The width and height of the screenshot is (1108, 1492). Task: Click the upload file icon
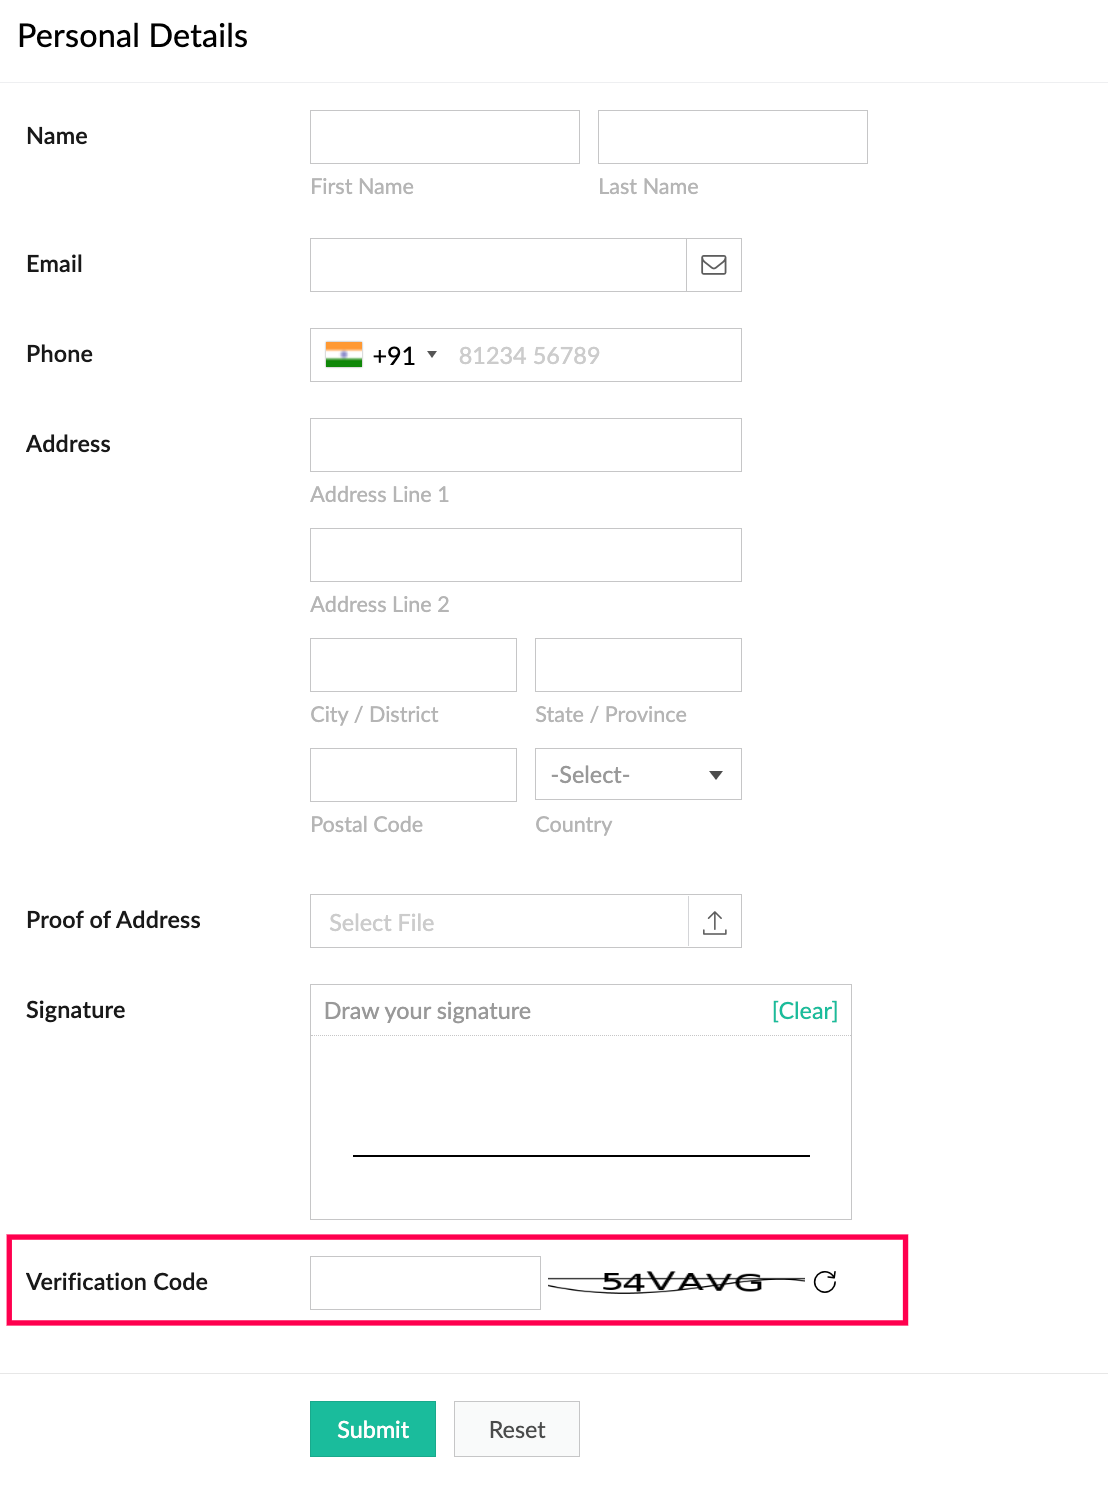click(714, 922)
